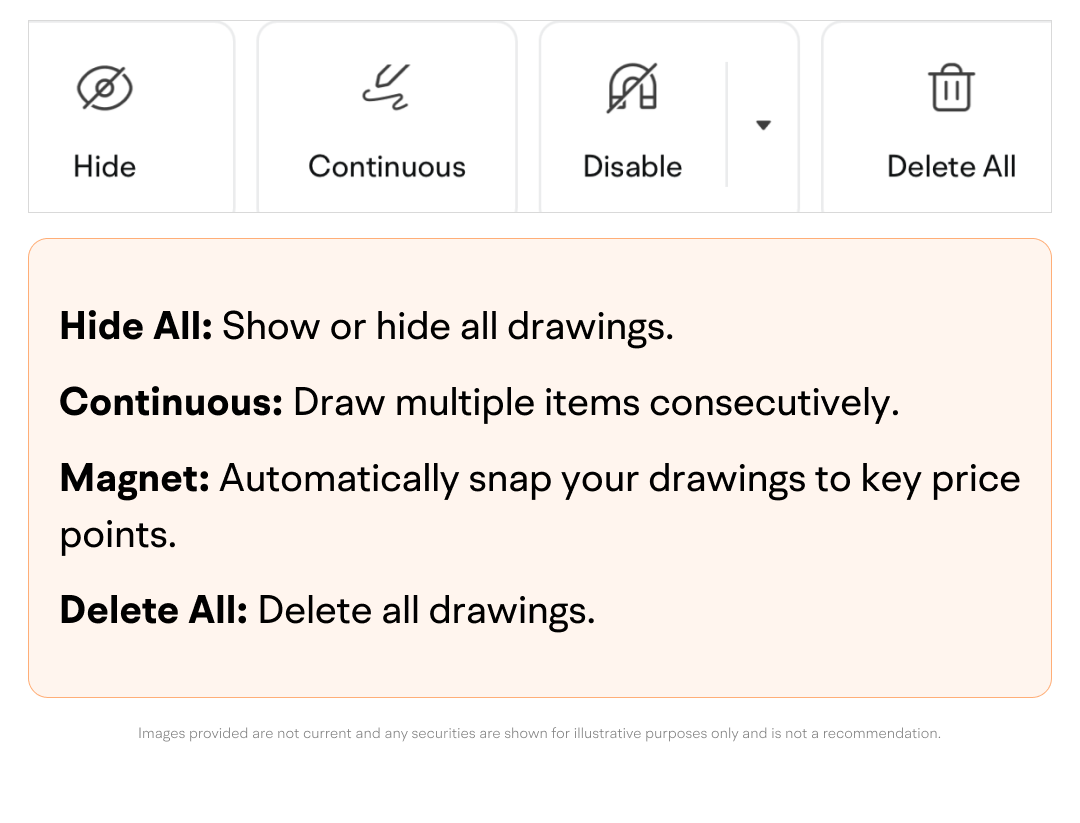Click the "Hide" label in the toolbar
The width and height of the screenshot is (1080, 823).
(105, 167)
